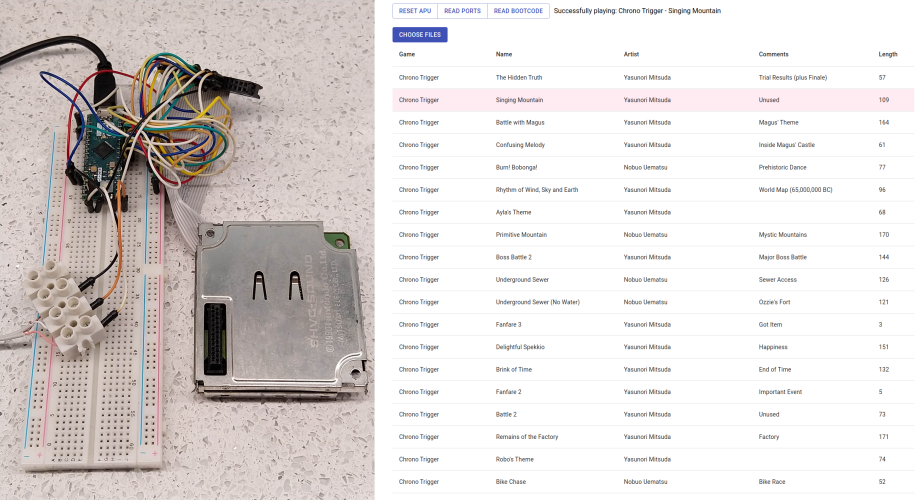Open the CHOOSE FILES dialog
This screenshot has height=500, width=921.
point(420,35)
